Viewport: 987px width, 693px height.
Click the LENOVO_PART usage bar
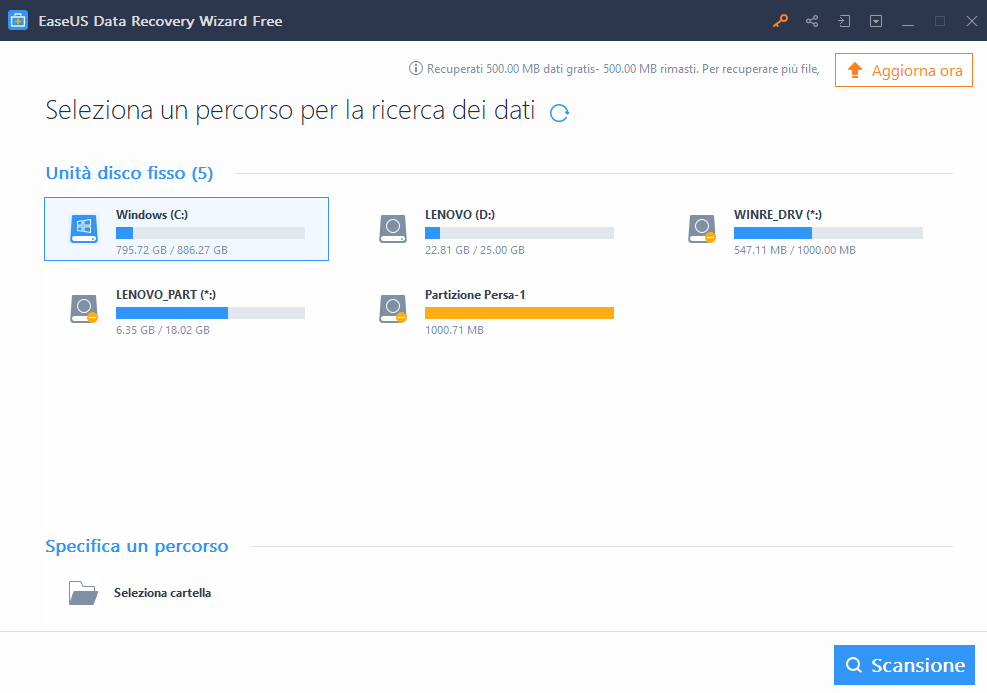click(210, 313)
